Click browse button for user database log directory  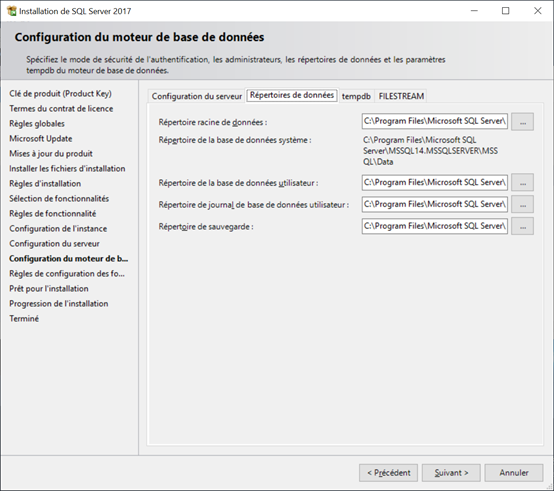pyautogui.click(x=522, y=205)
